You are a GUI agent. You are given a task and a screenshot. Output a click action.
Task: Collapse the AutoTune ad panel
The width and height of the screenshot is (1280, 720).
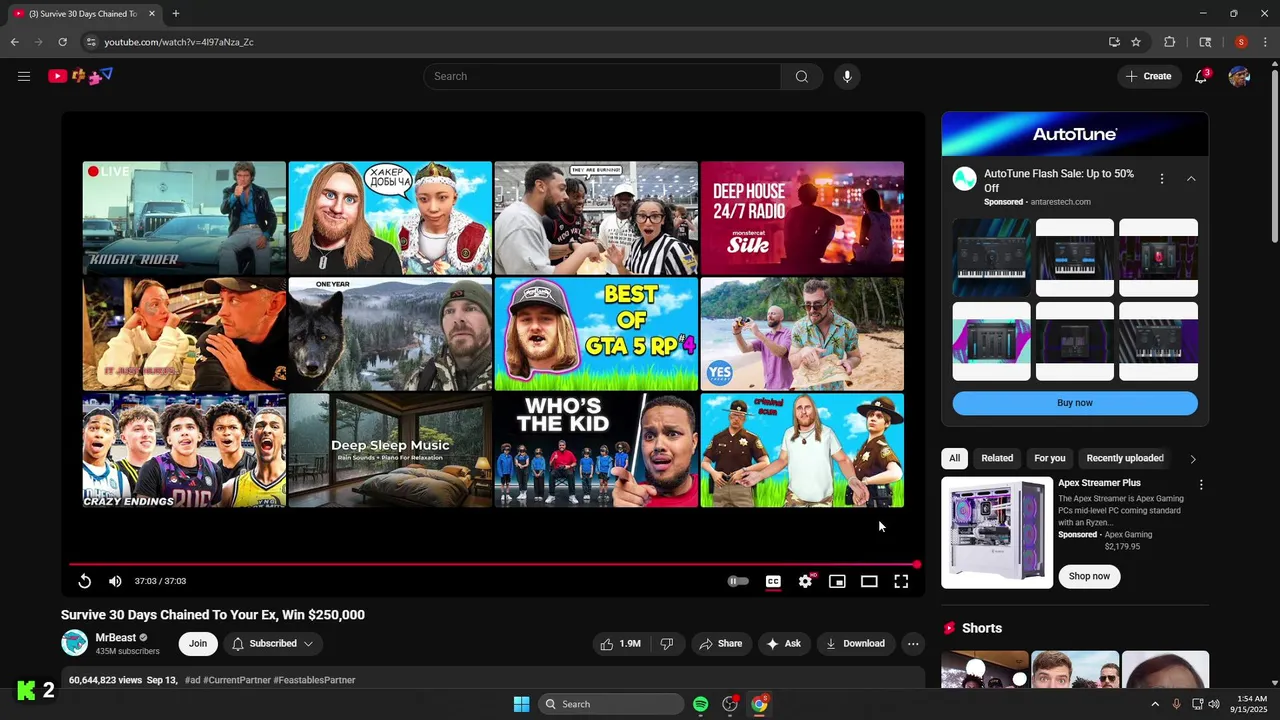click(x=1191, y=179)
